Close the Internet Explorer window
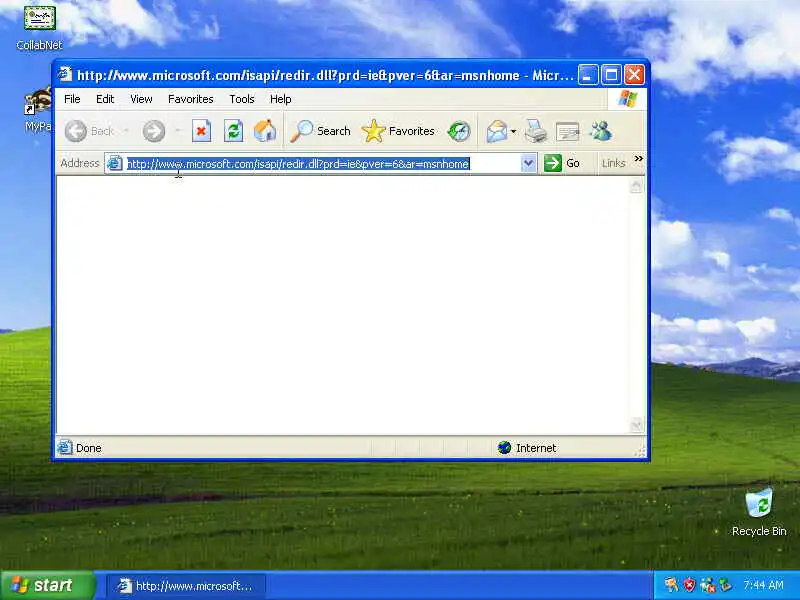Screen dimensions: 800x600 pyautogui.click(x=634, y=75)
